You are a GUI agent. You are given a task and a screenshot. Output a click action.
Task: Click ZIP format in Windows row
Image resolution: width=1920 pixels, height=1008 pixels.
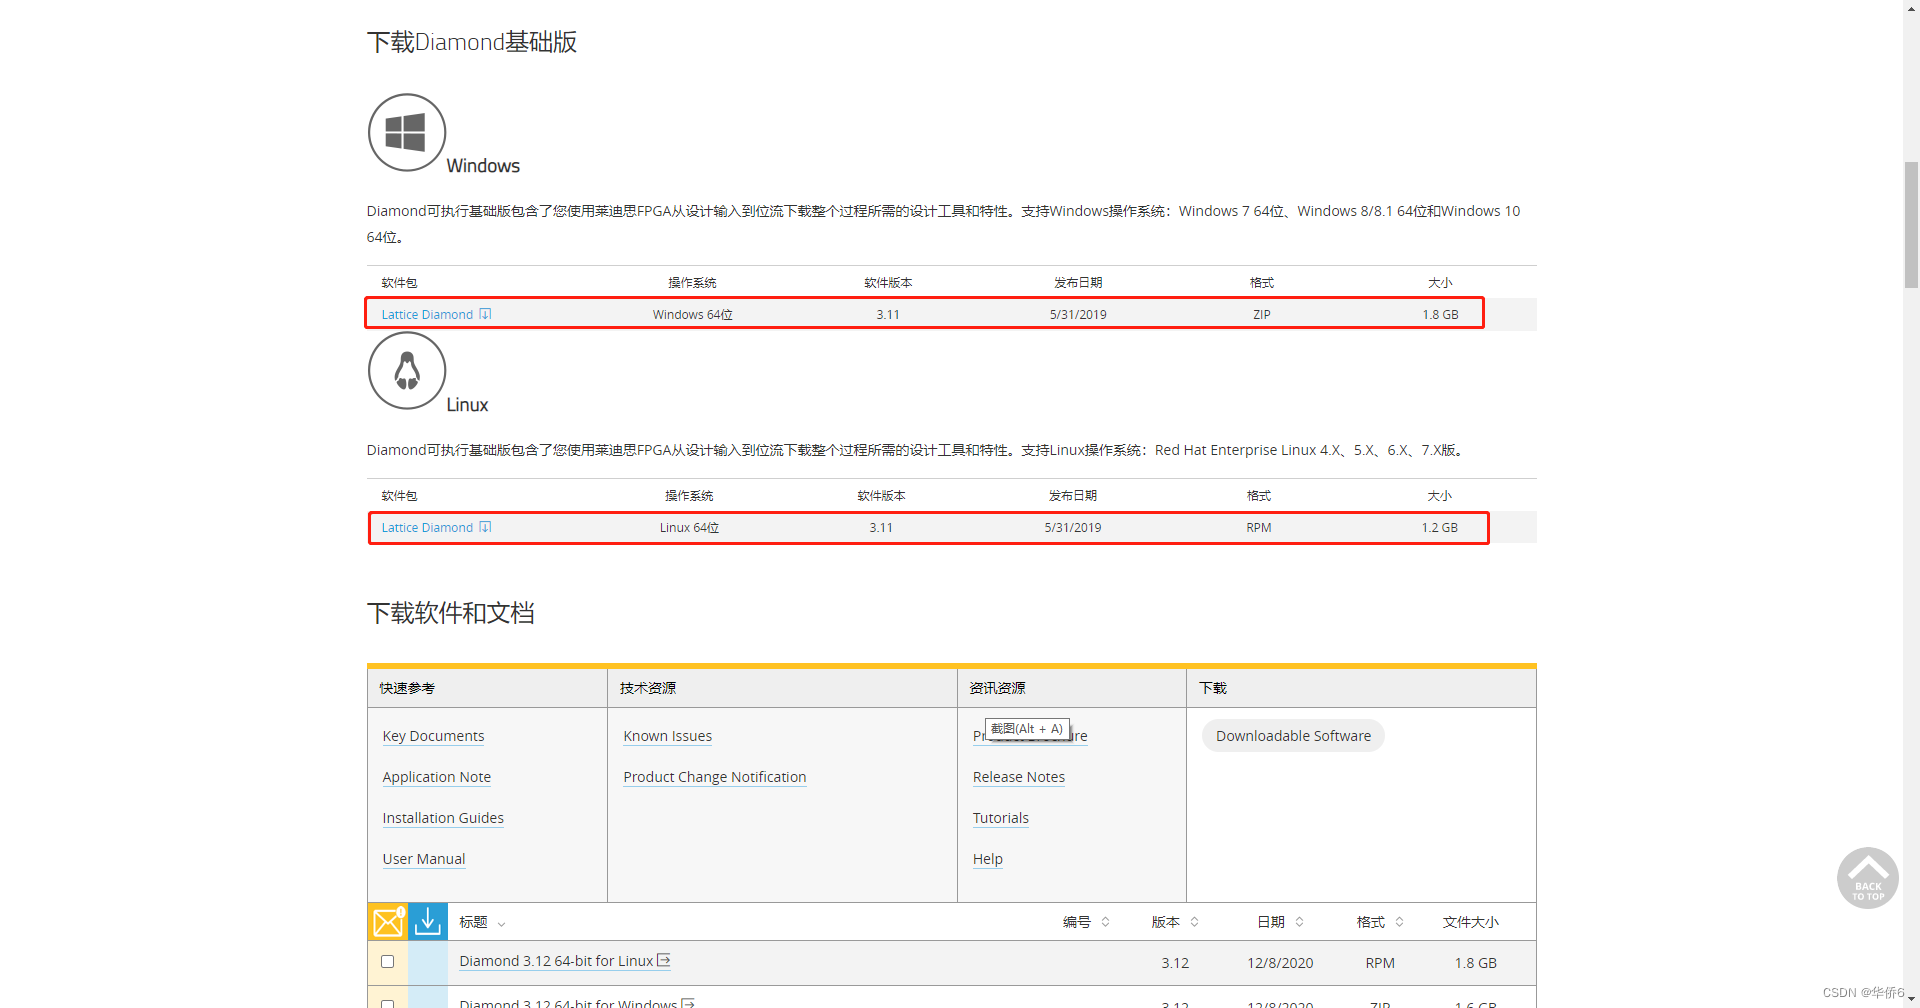point(1262,314)
